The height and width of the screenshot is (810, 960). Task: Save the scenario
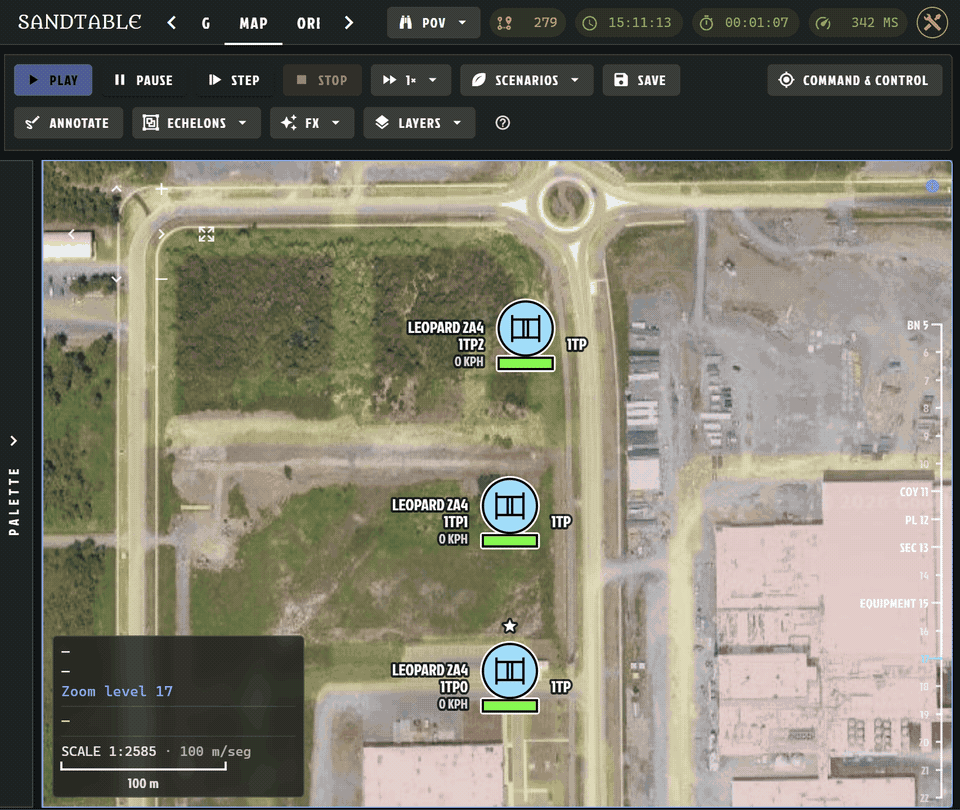[x=641, y=80]
